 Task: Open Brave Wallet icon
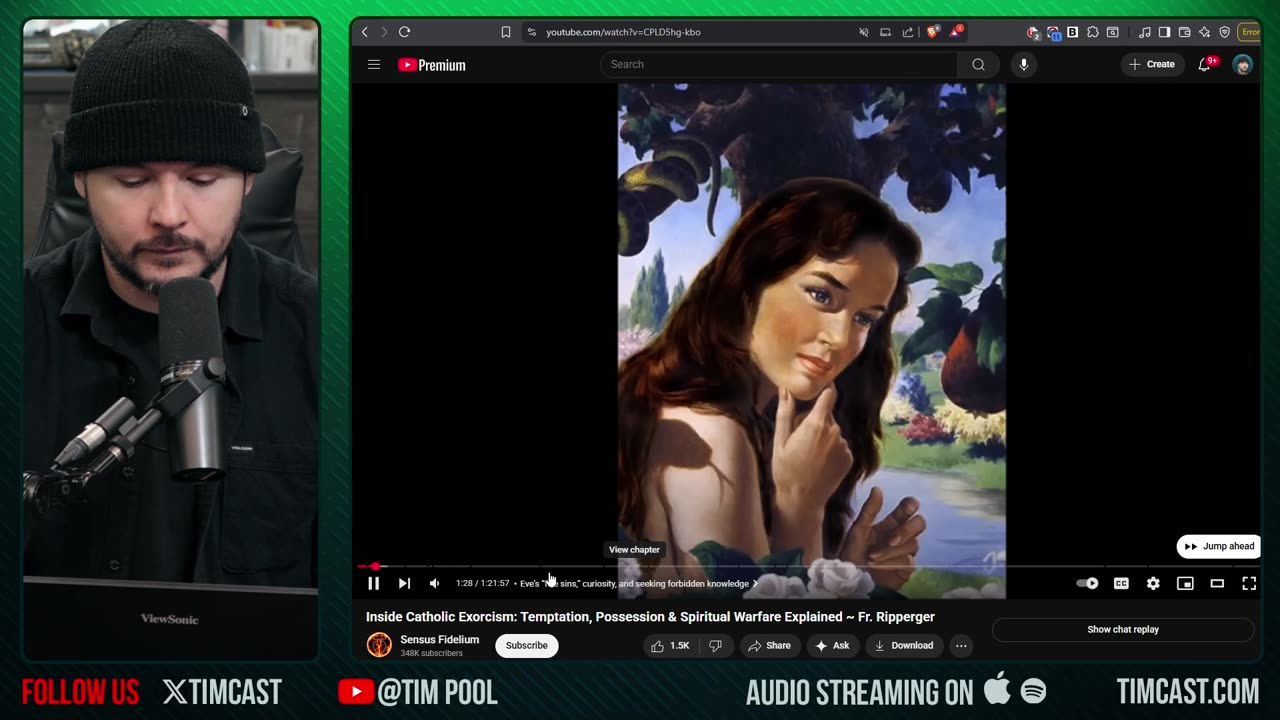(x=1184, y=32)
